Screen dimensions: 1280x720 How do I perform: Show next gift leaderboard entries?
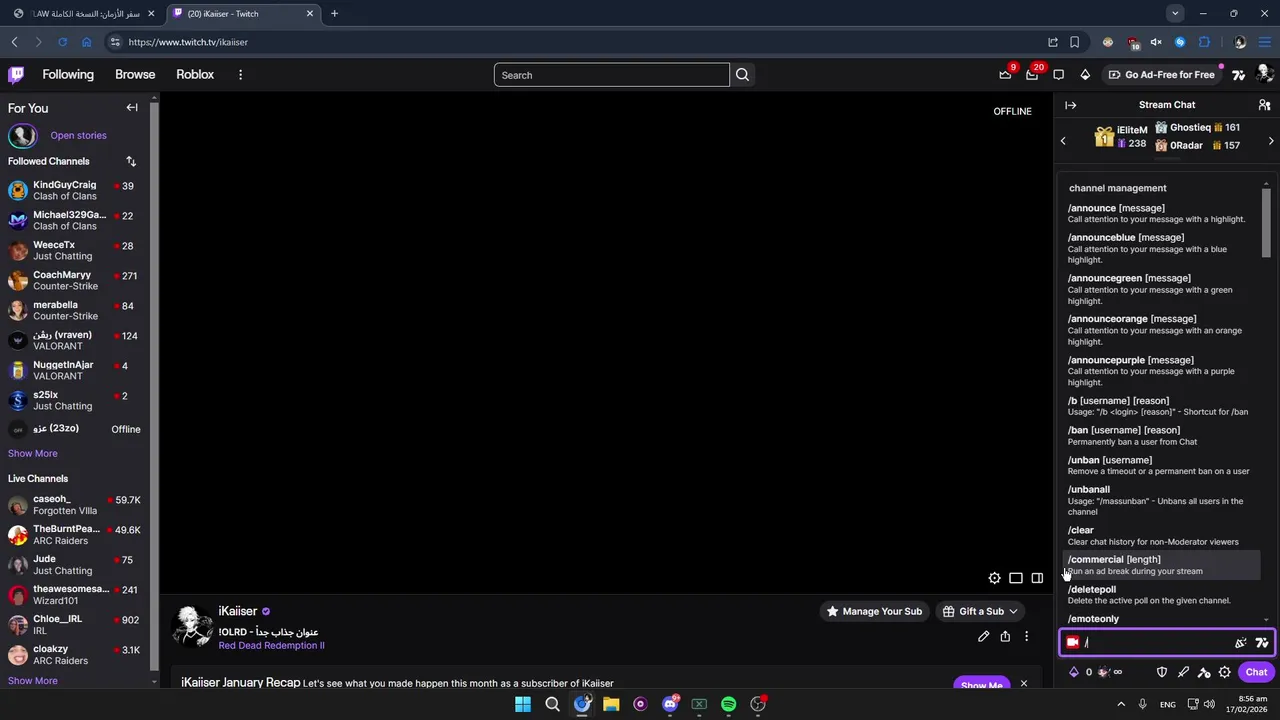point(1271,141)
